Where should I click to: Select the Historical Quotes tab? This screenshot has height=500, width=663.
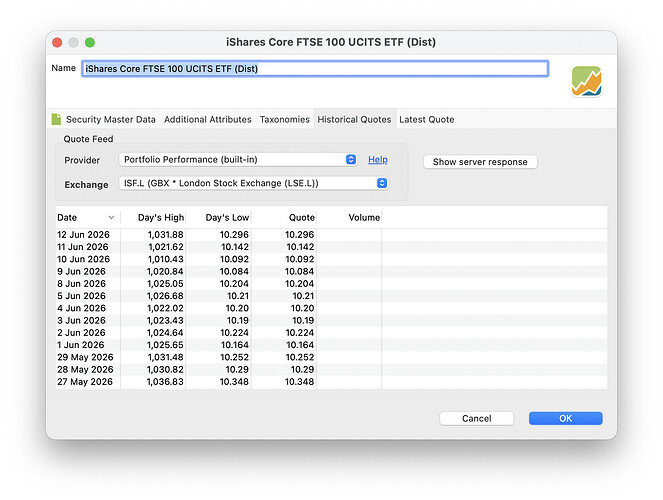[x=354, y=120]
